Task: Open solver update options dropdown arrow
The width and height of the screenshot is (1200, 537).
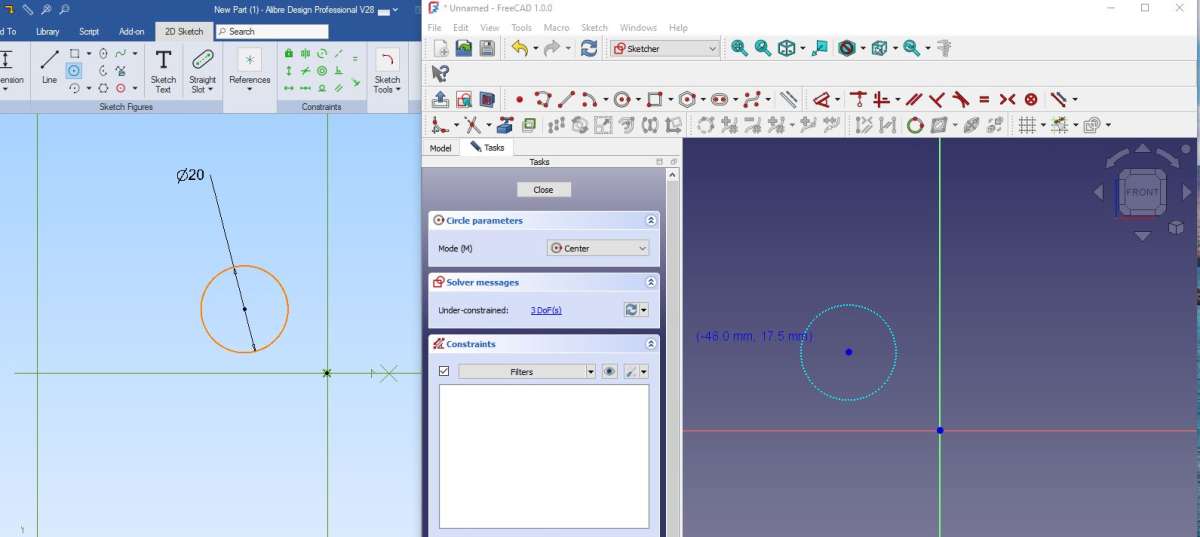Action: 645,310
